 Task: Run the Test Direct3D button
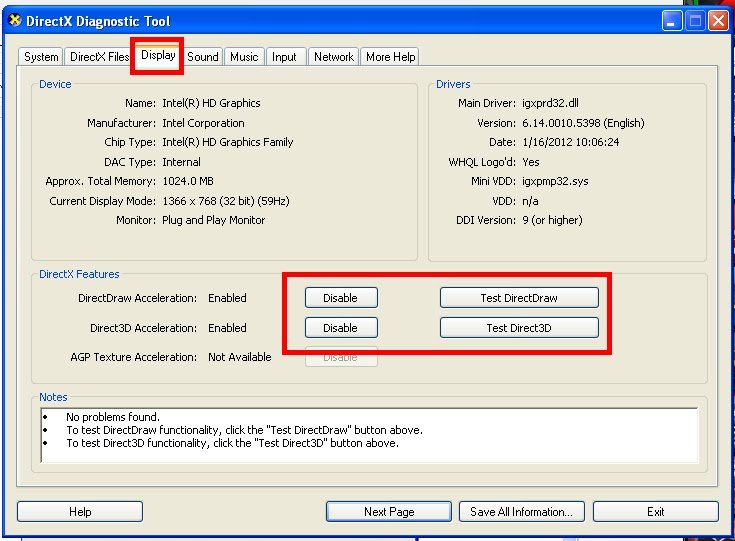point(519,328)
